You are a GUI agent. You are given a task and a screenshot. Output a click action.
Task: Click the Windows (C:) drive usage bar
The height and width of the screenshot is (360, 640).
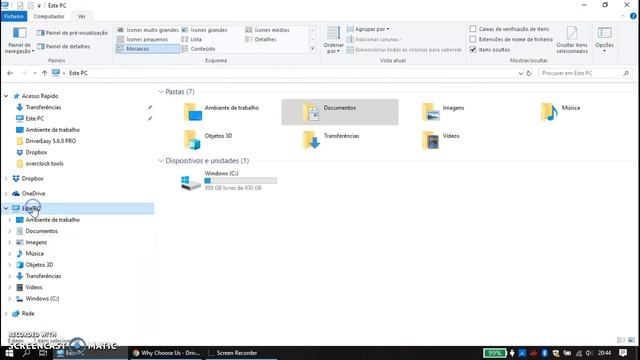241,180
